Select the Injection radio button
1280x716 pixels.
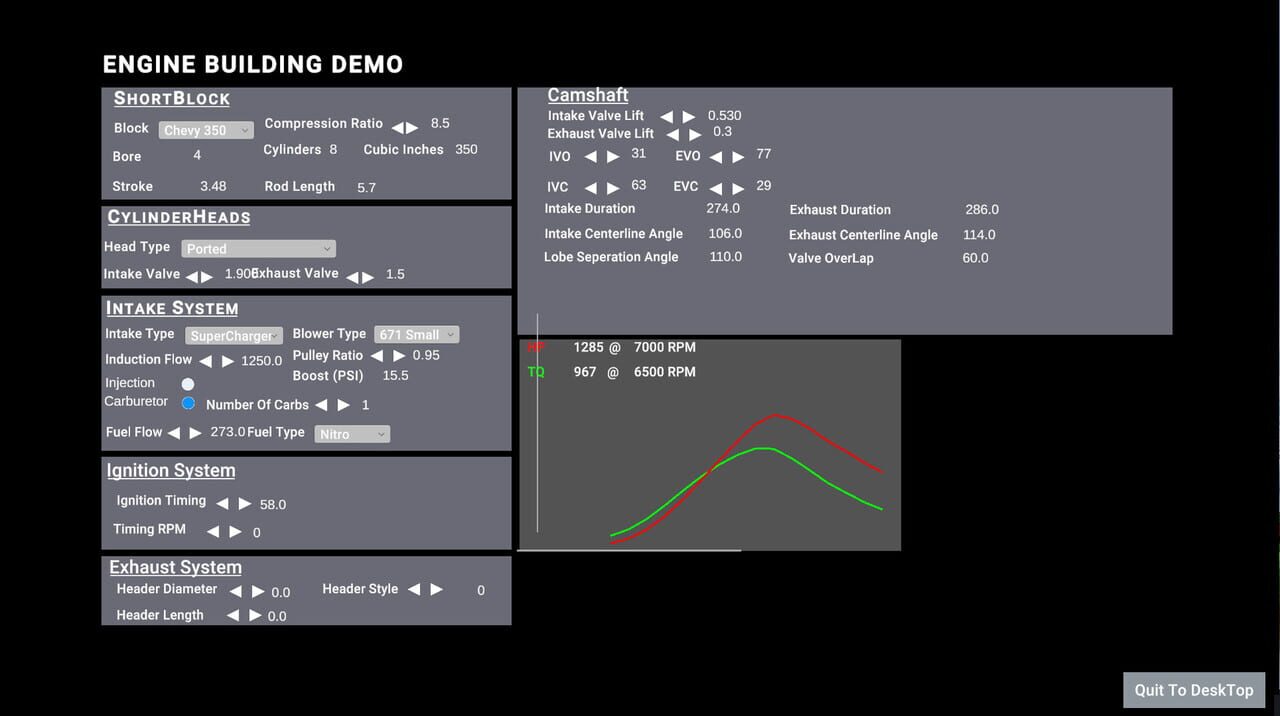(x=188, y=384)
